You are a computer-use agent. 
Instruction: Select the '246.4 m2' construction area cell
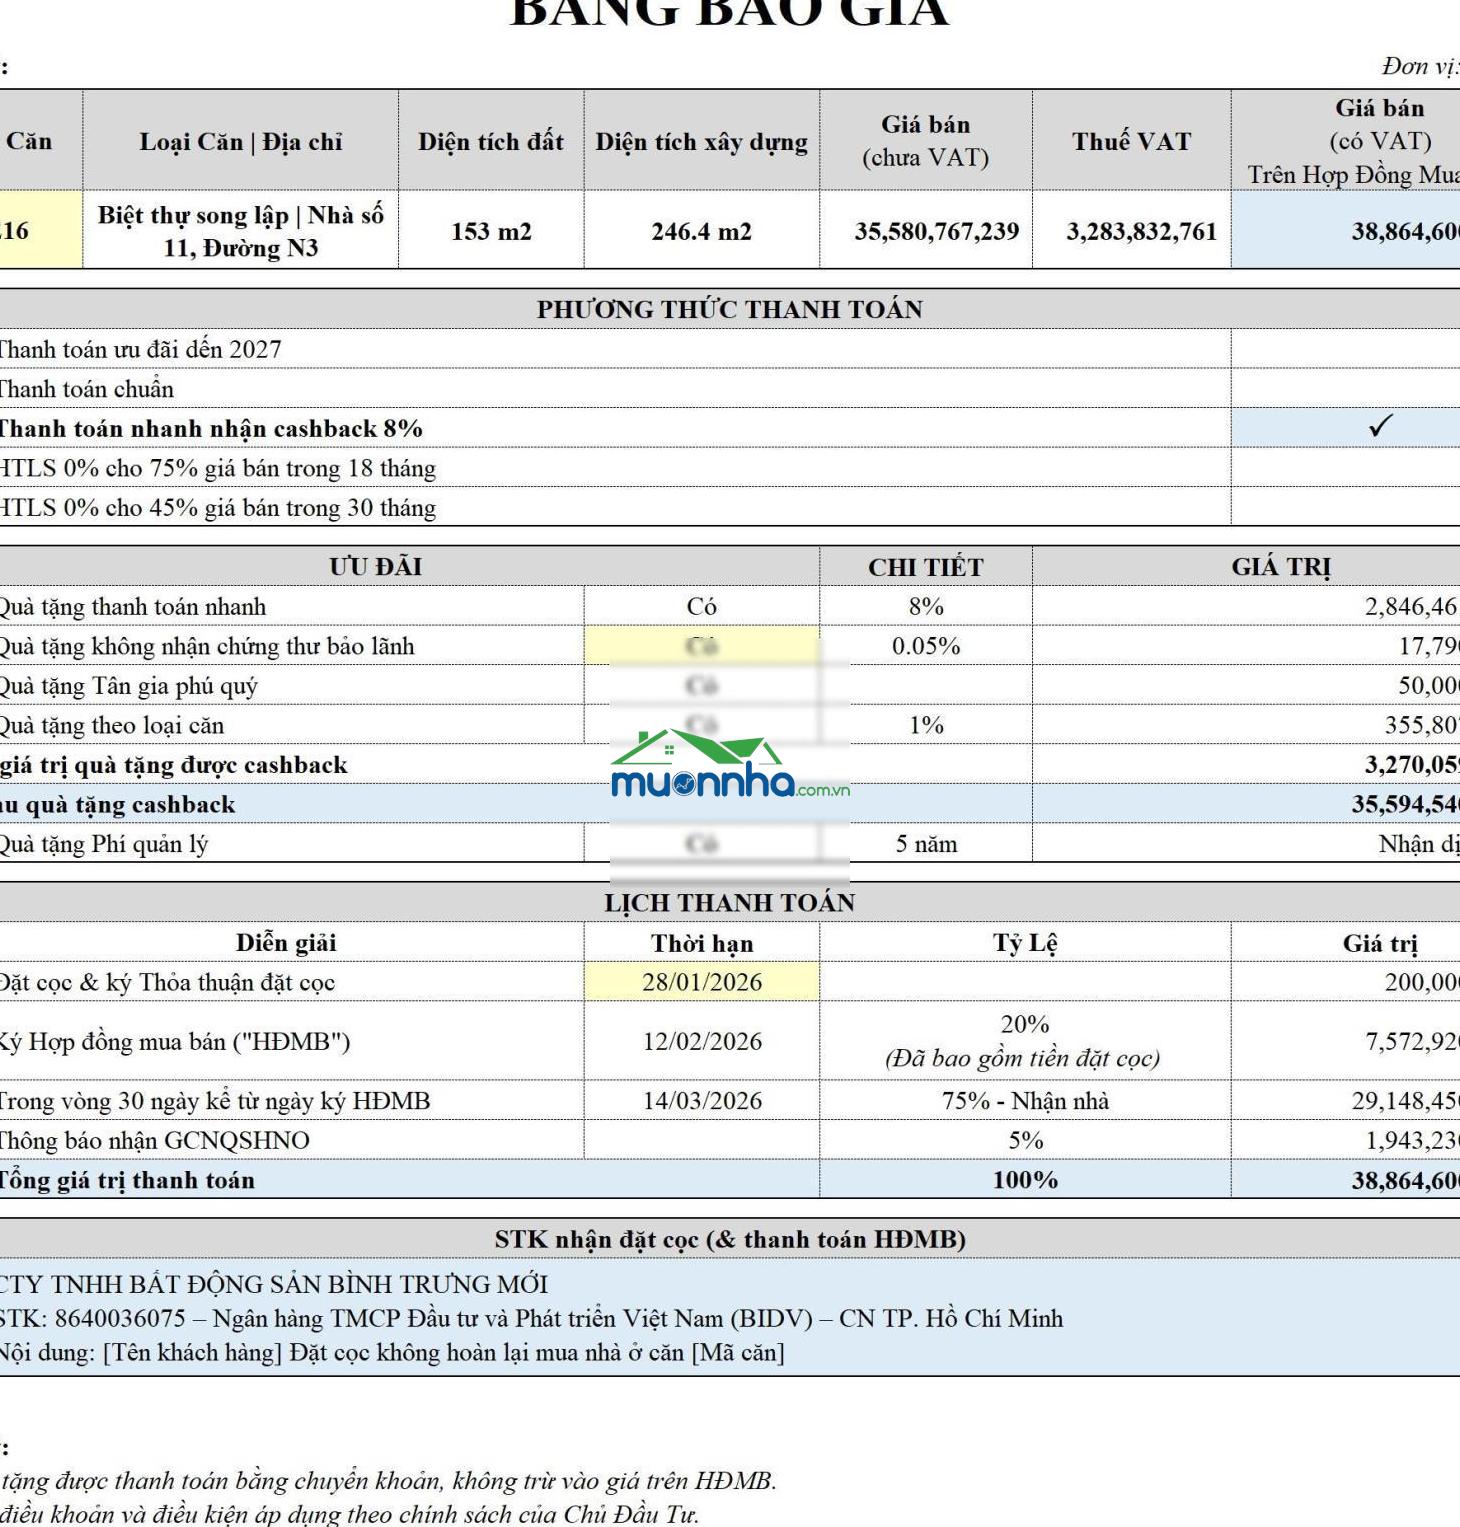[701, 231]
